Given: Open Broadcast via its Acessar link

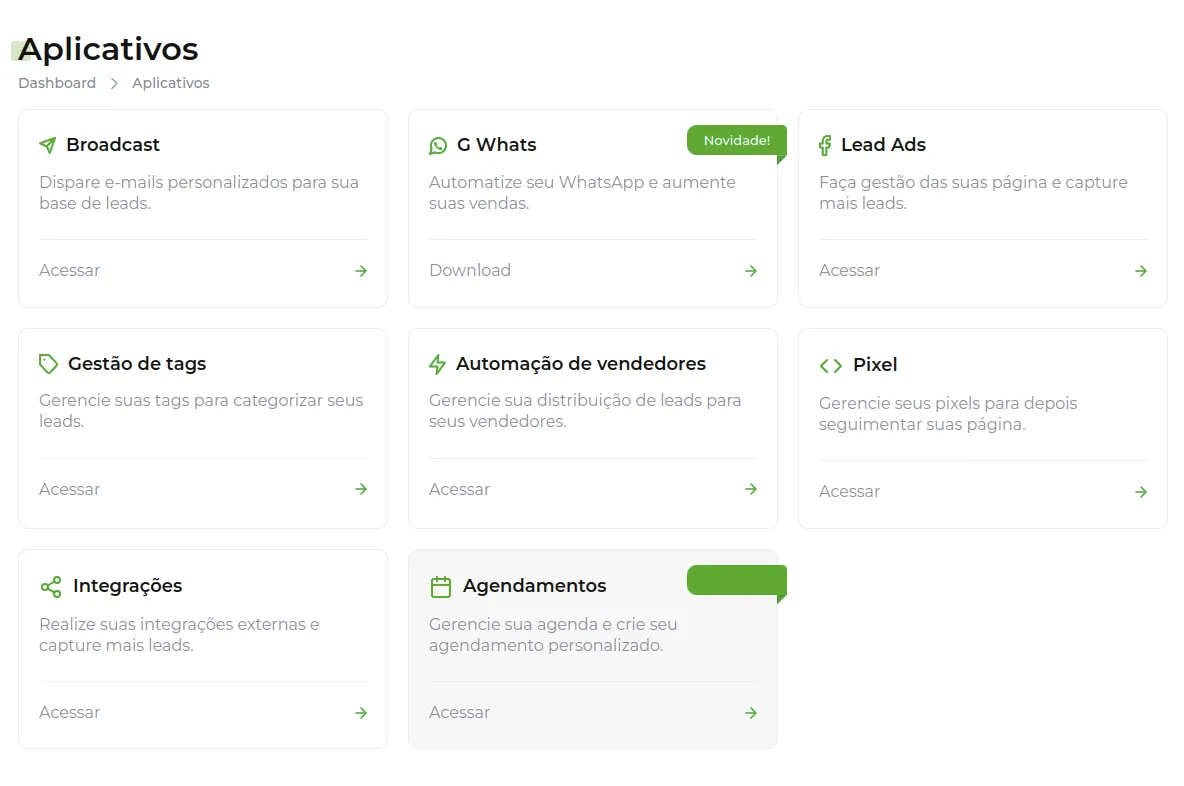Looking at the screenshot, I should (x=69, y=270).
